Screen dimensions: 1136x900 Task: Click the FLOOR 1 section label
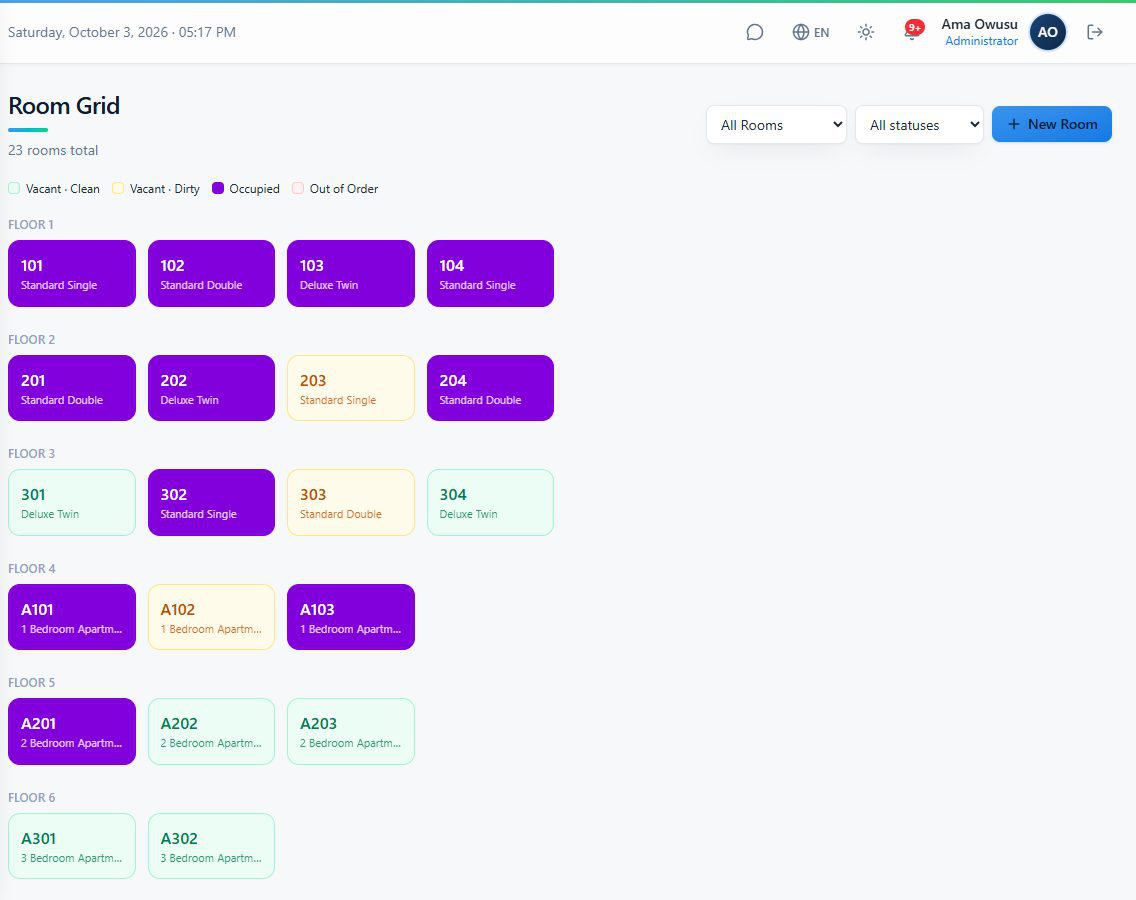click(30, 225)
